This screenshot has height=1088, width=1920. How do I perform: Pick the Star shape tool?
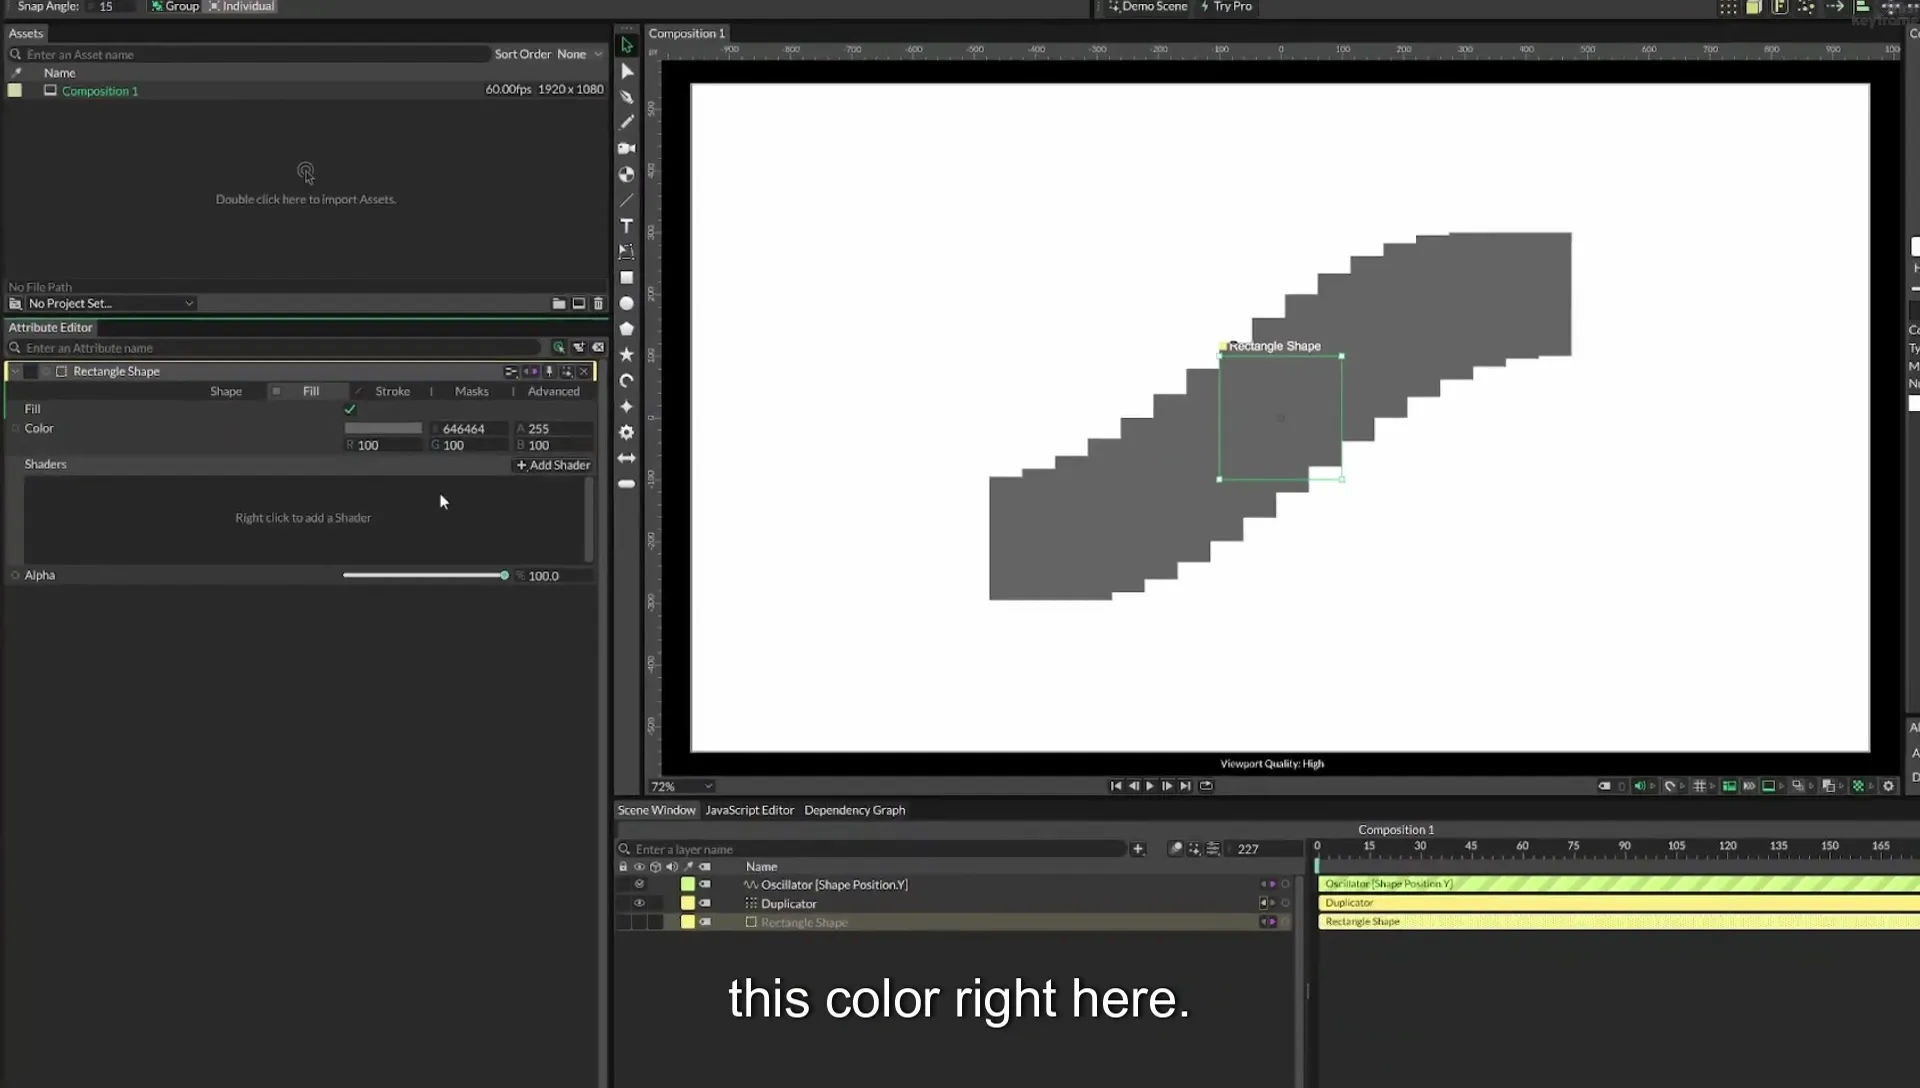tap(627, 355)
